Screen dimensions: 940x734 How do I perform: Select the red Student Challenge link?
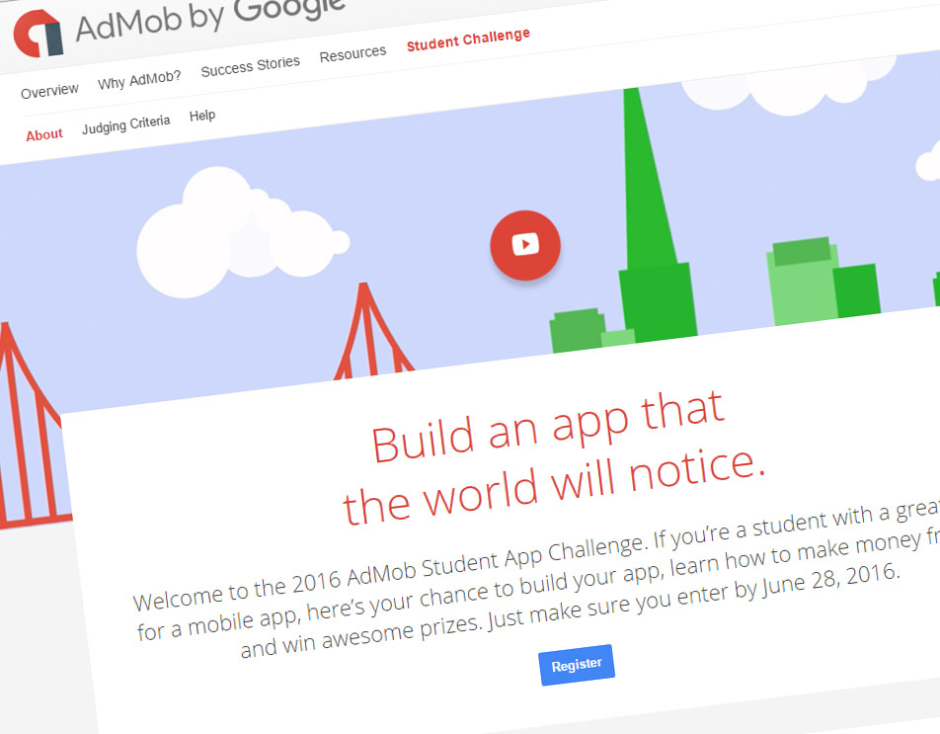(468, 38)
